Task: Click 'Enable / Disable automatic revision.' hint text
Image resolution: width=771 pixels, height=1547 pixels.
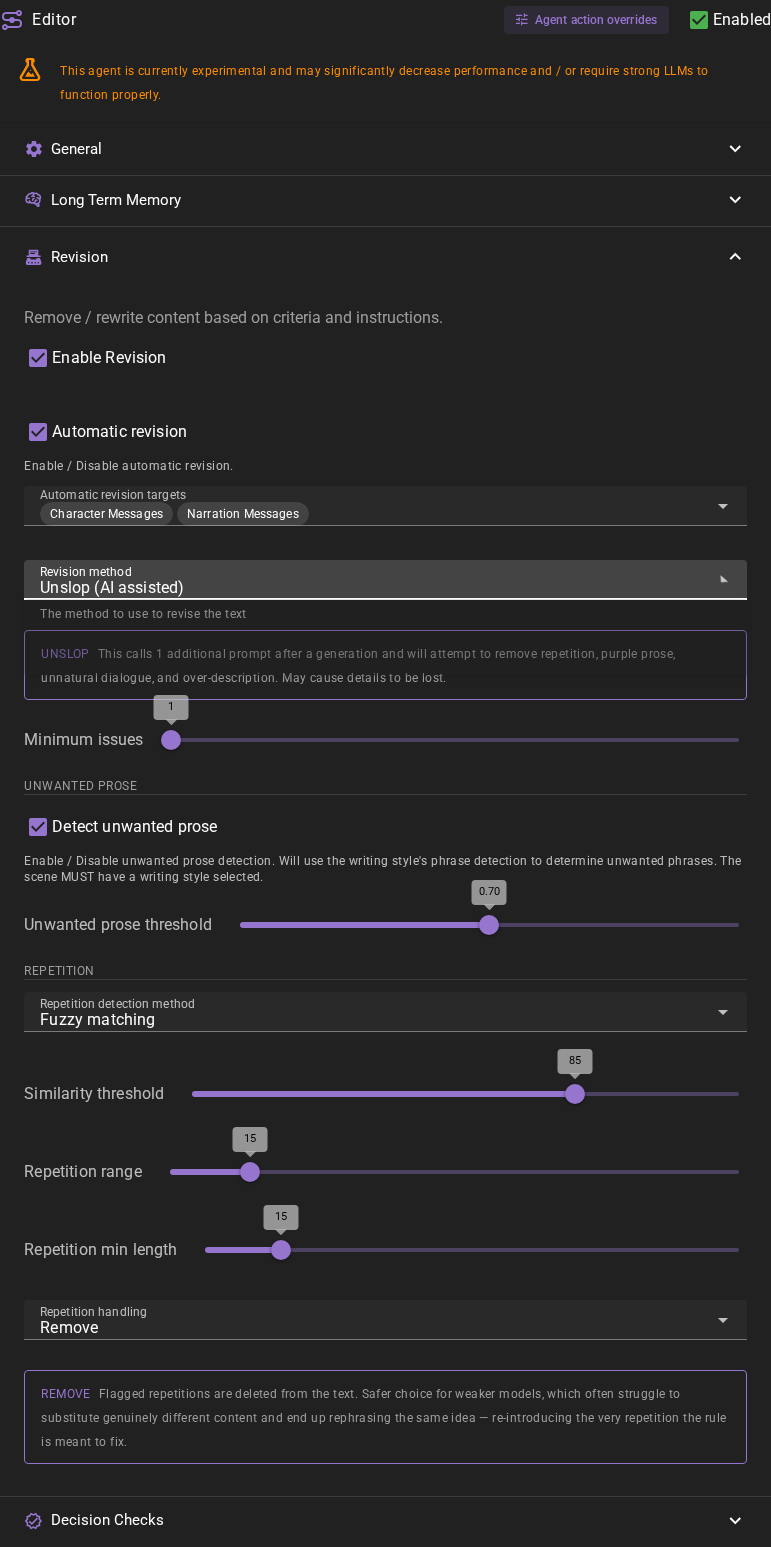Action: coord(128,466)
